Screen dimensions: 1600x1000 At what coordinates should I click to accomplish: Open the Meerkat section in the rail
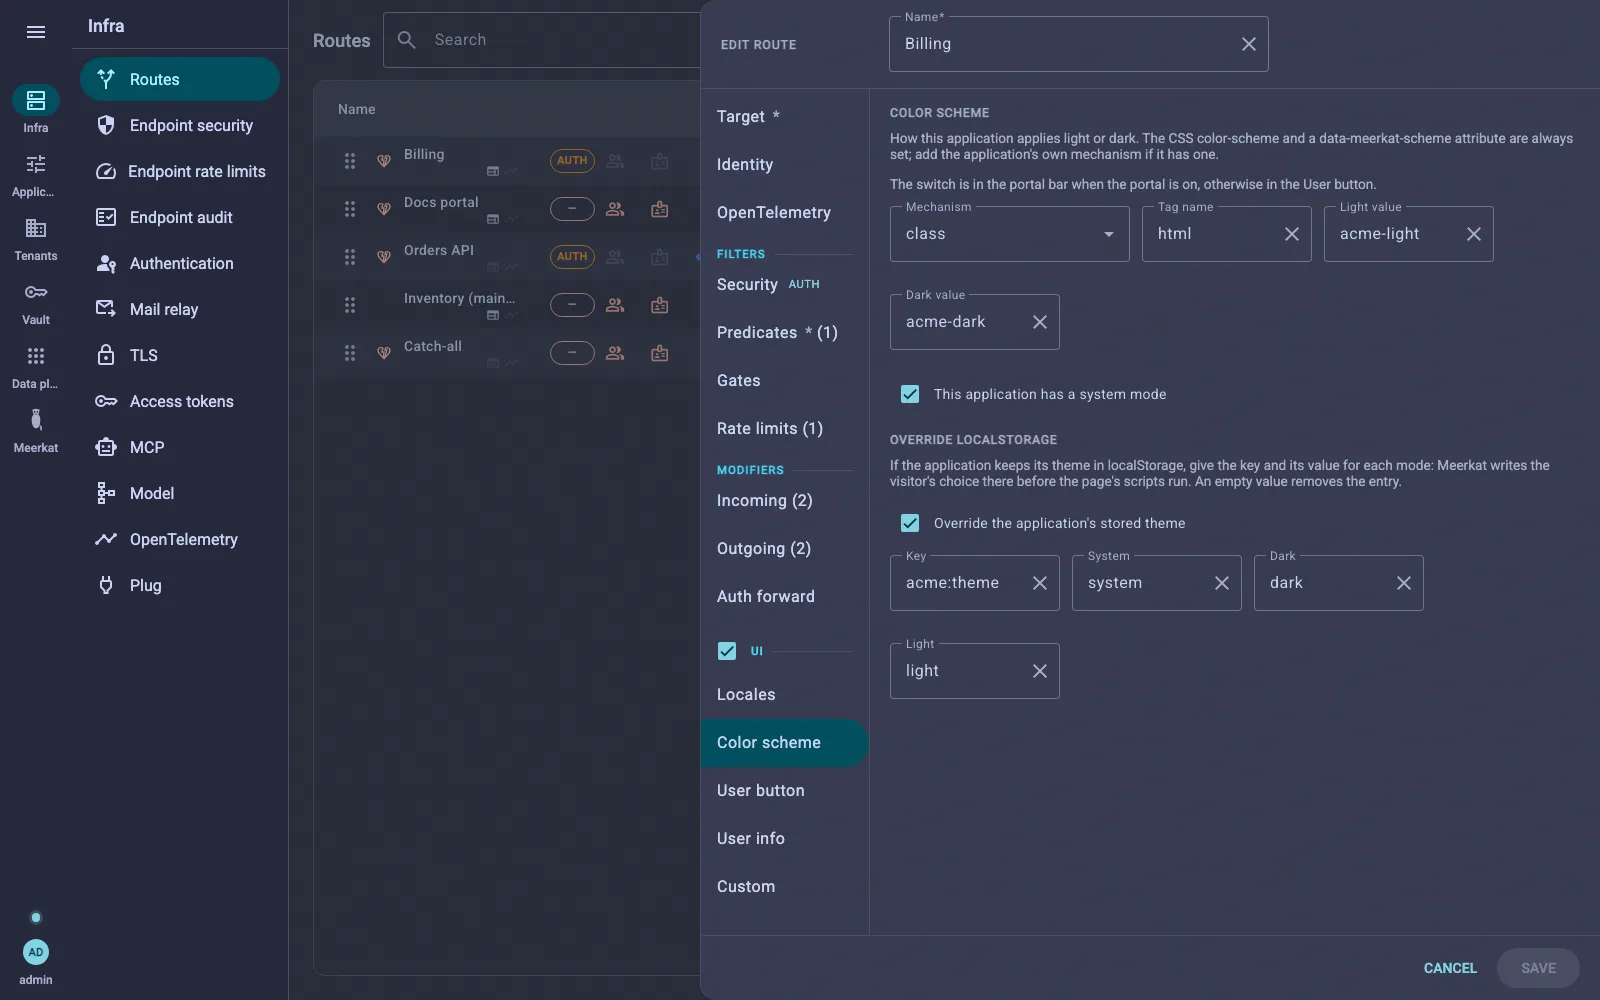pyautogui.click(x=36, y=431)
